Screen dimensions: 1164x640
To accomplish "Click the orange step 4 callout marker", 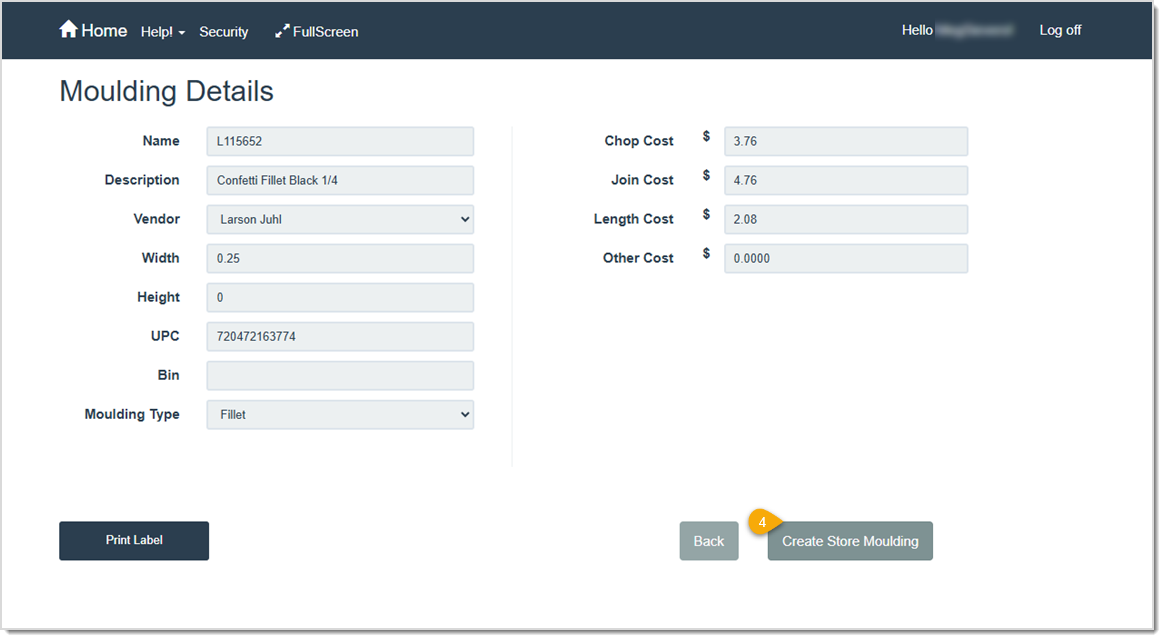I will [x=761, y=521].
